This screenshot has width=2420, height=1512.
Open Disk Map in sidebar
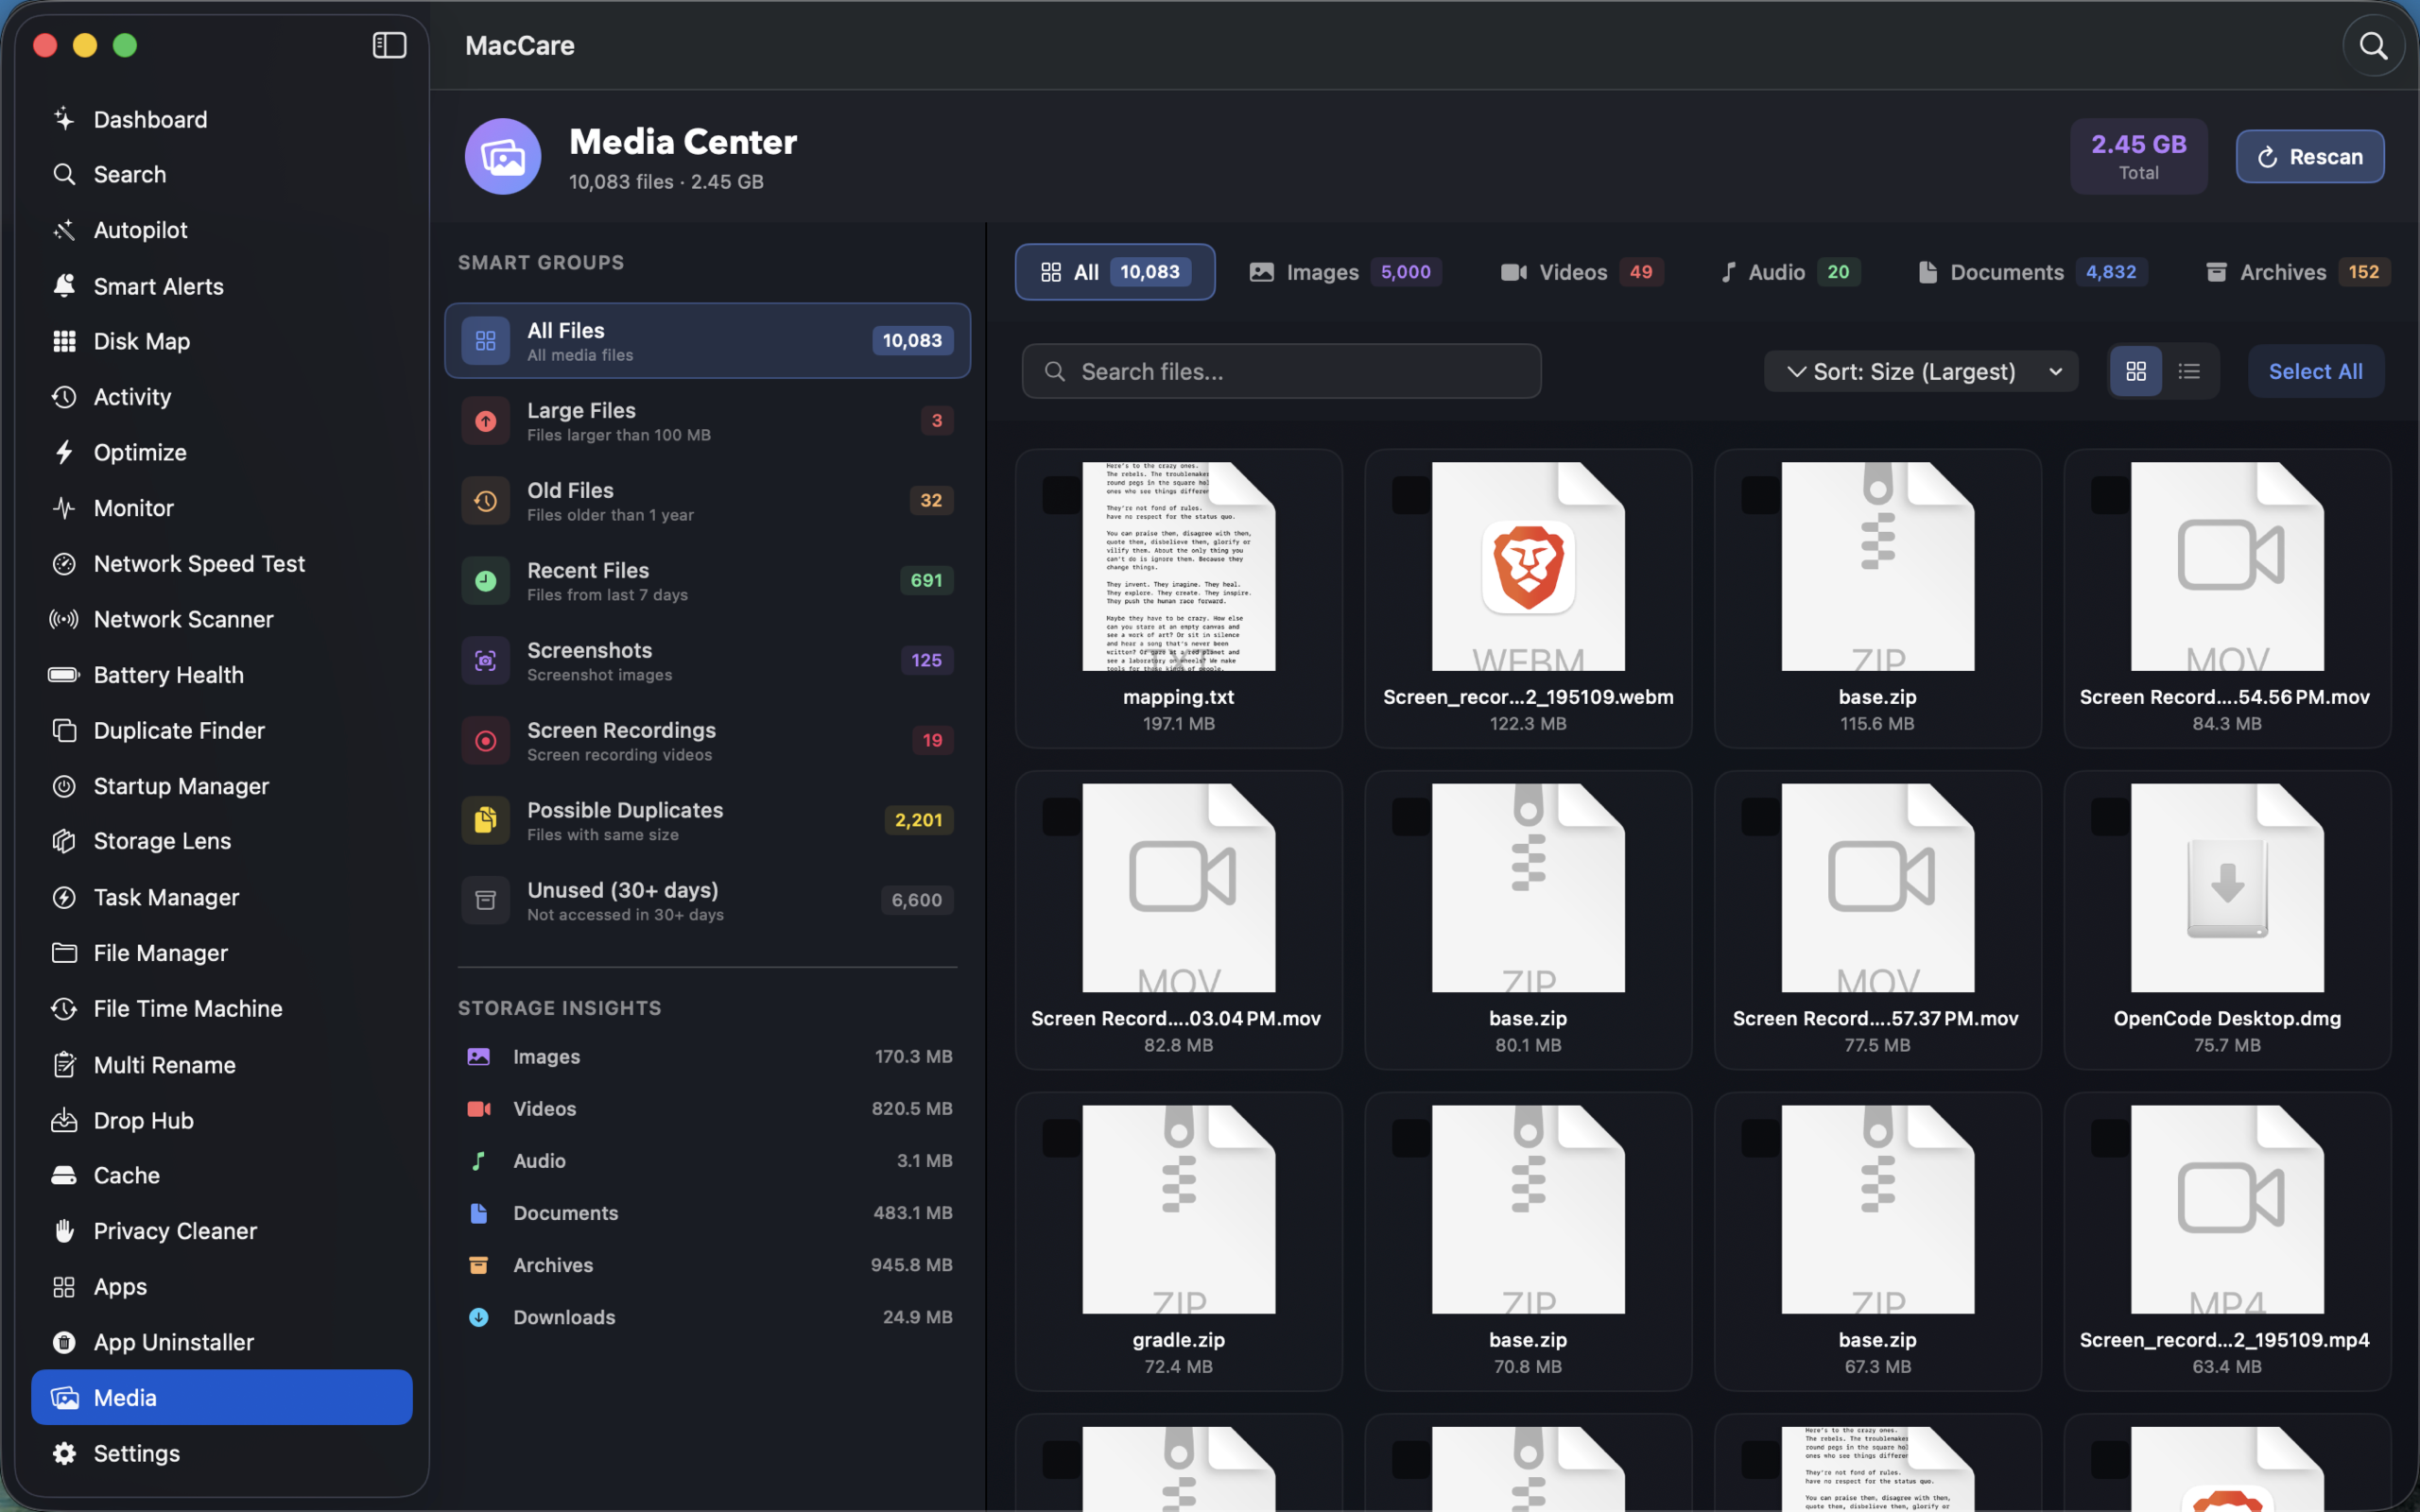[221, 341]
